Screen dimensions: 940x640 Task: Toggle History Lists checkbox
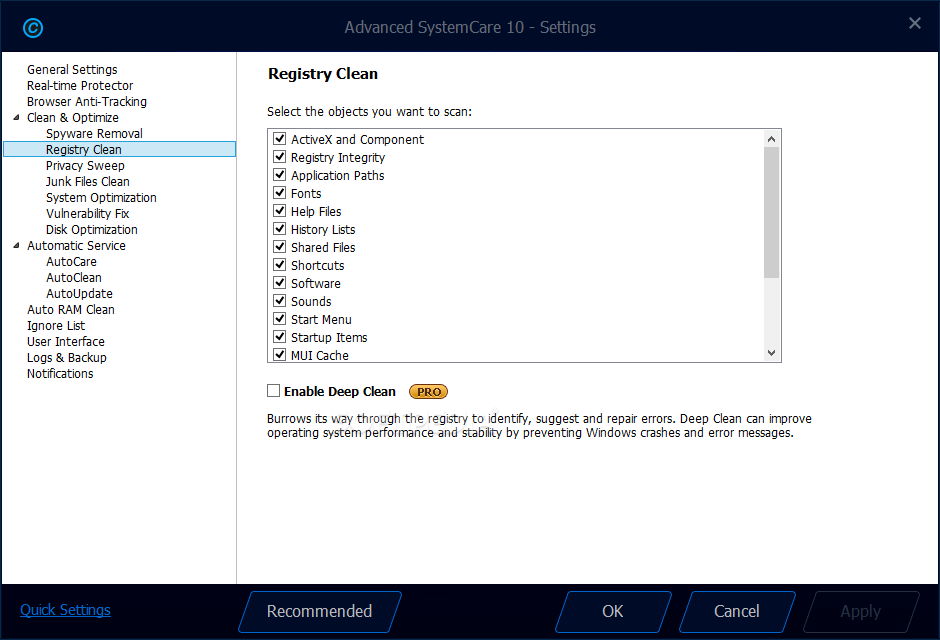(x=279, y=229)
